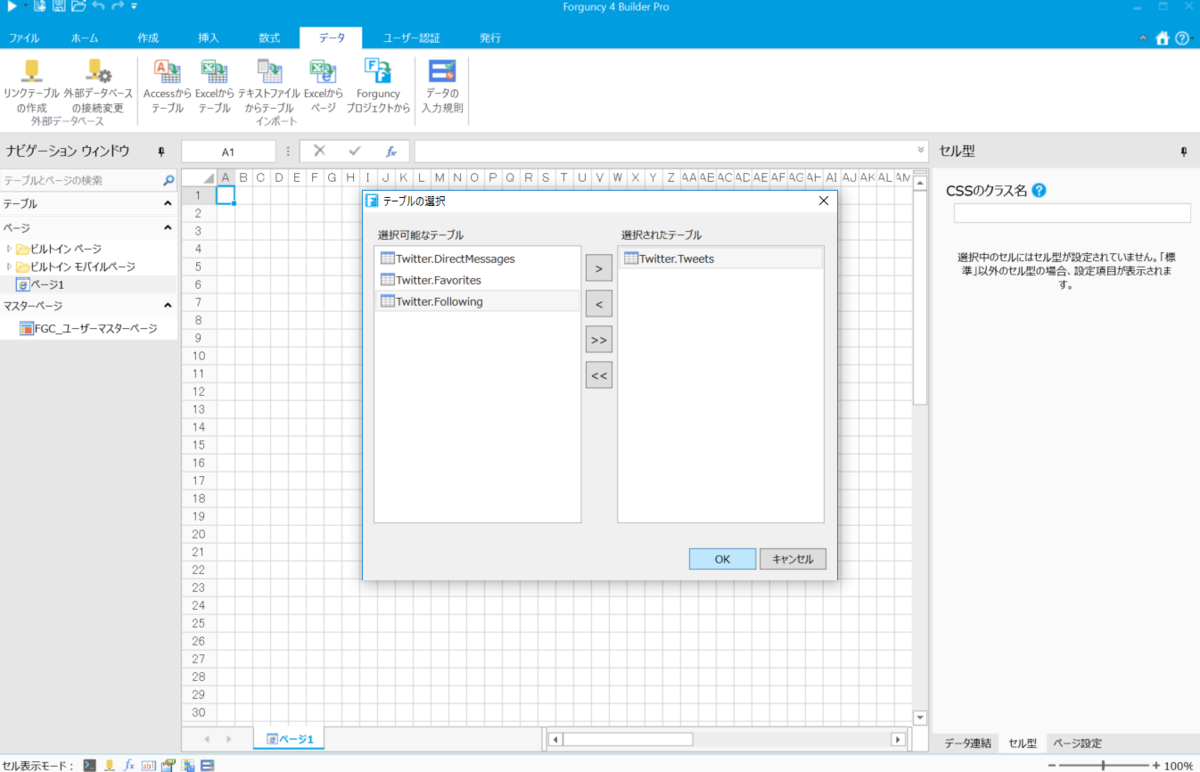Expand the ビルトイン ページ folder
1200x772 pixels.
[10, 248]
